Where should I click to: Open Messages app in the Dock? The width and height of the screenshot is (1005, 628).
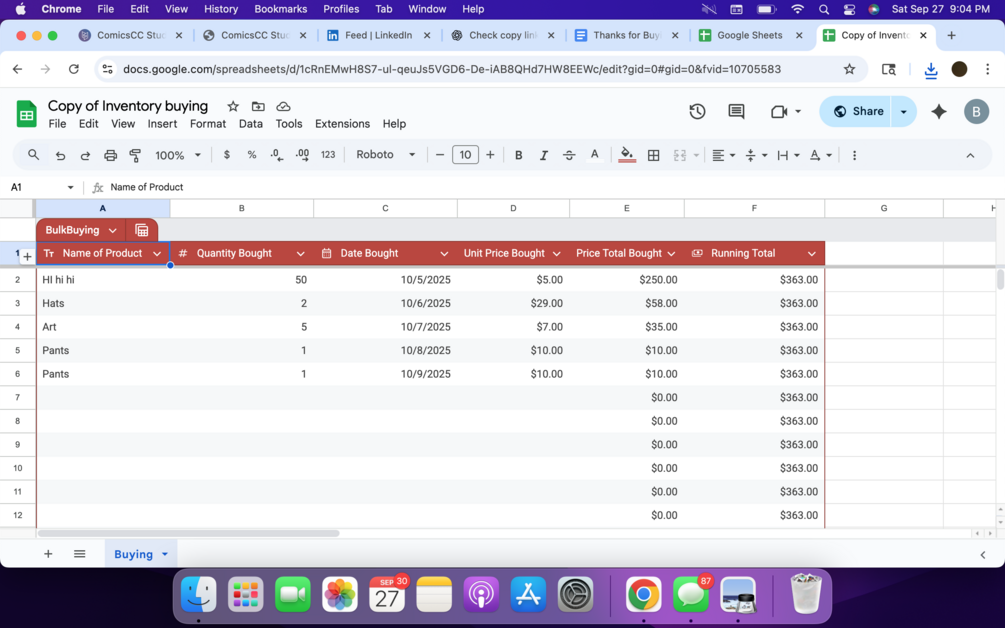691,594
